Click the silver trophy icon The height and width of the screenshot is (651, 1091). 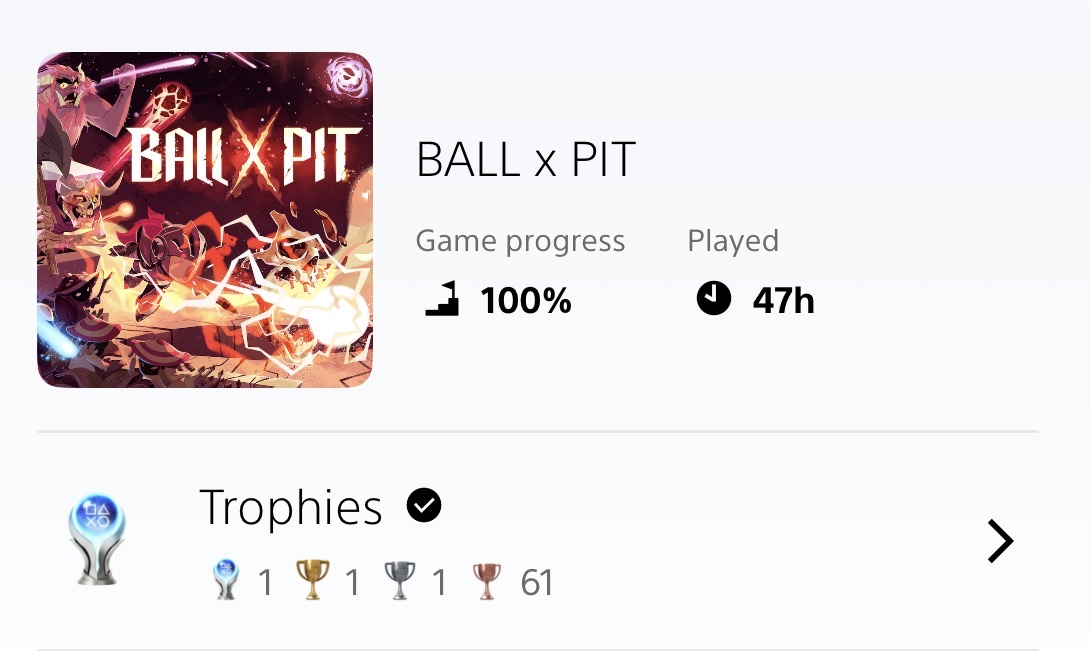400,581
